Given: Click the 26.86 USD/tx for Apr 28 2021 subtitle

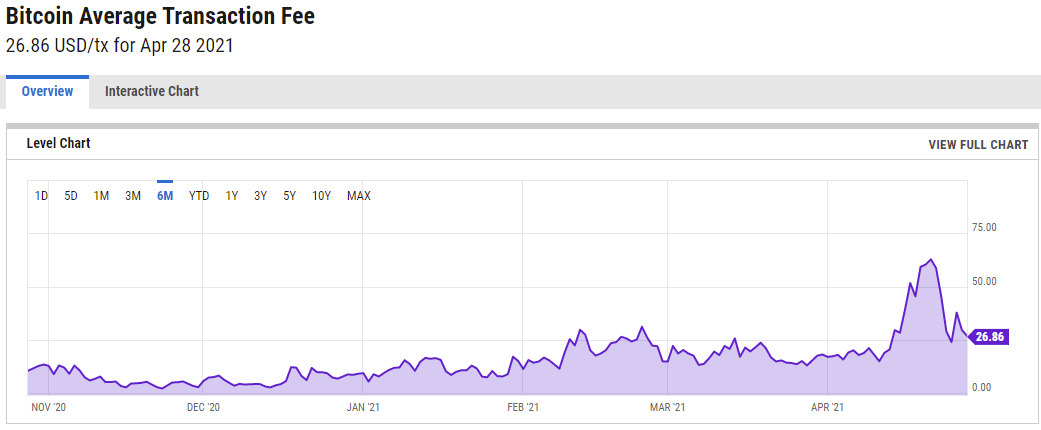Looking at the screenshot, I should tap(120, 46).
